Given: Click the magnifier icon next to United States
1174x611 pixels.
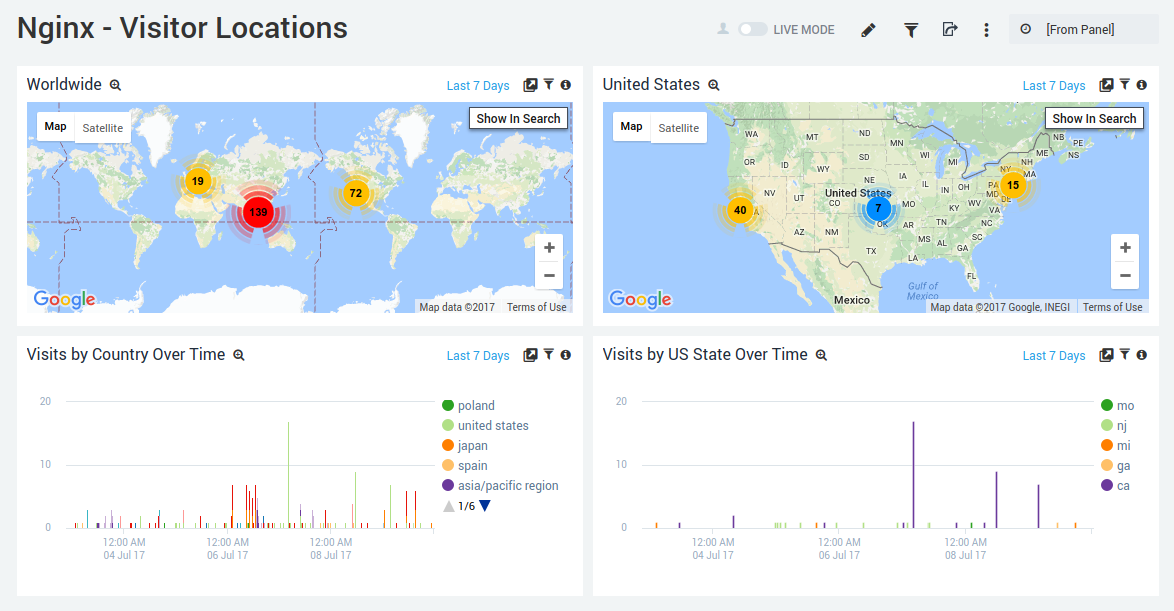Looking at the screenshot, I should 714,85.
